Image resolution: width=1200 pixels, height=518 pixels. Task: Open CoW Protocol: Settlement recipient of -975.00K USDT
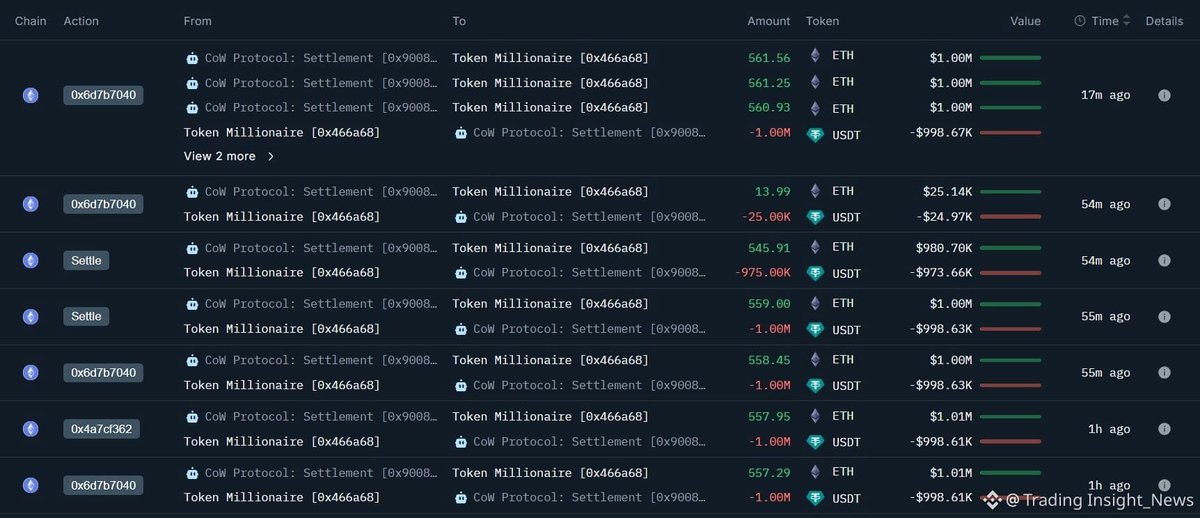pyautogui.click(x=589, y=272)
